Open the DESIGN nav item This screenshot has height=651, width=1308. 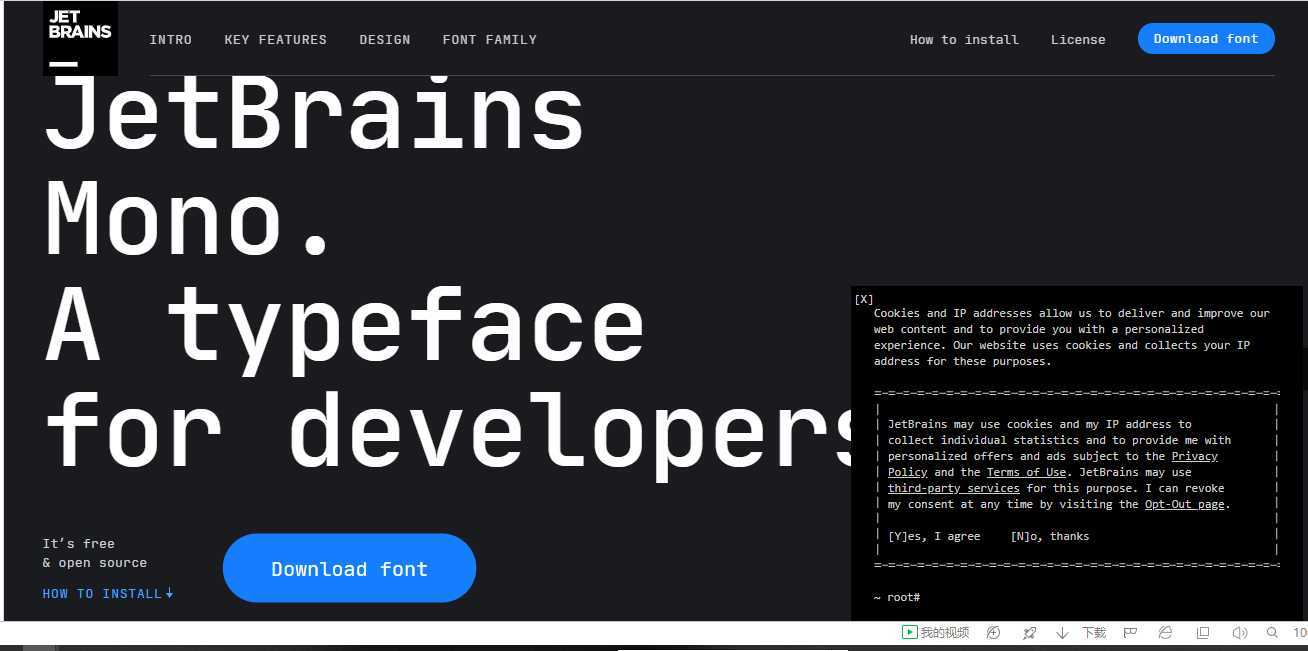(x=385, y=40)
